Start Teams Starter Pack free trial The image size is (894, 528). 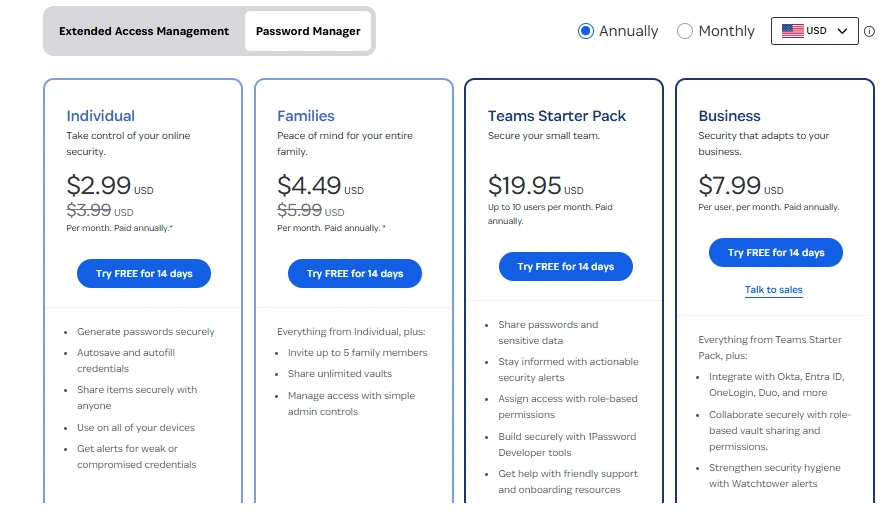(x=566, y=266)
